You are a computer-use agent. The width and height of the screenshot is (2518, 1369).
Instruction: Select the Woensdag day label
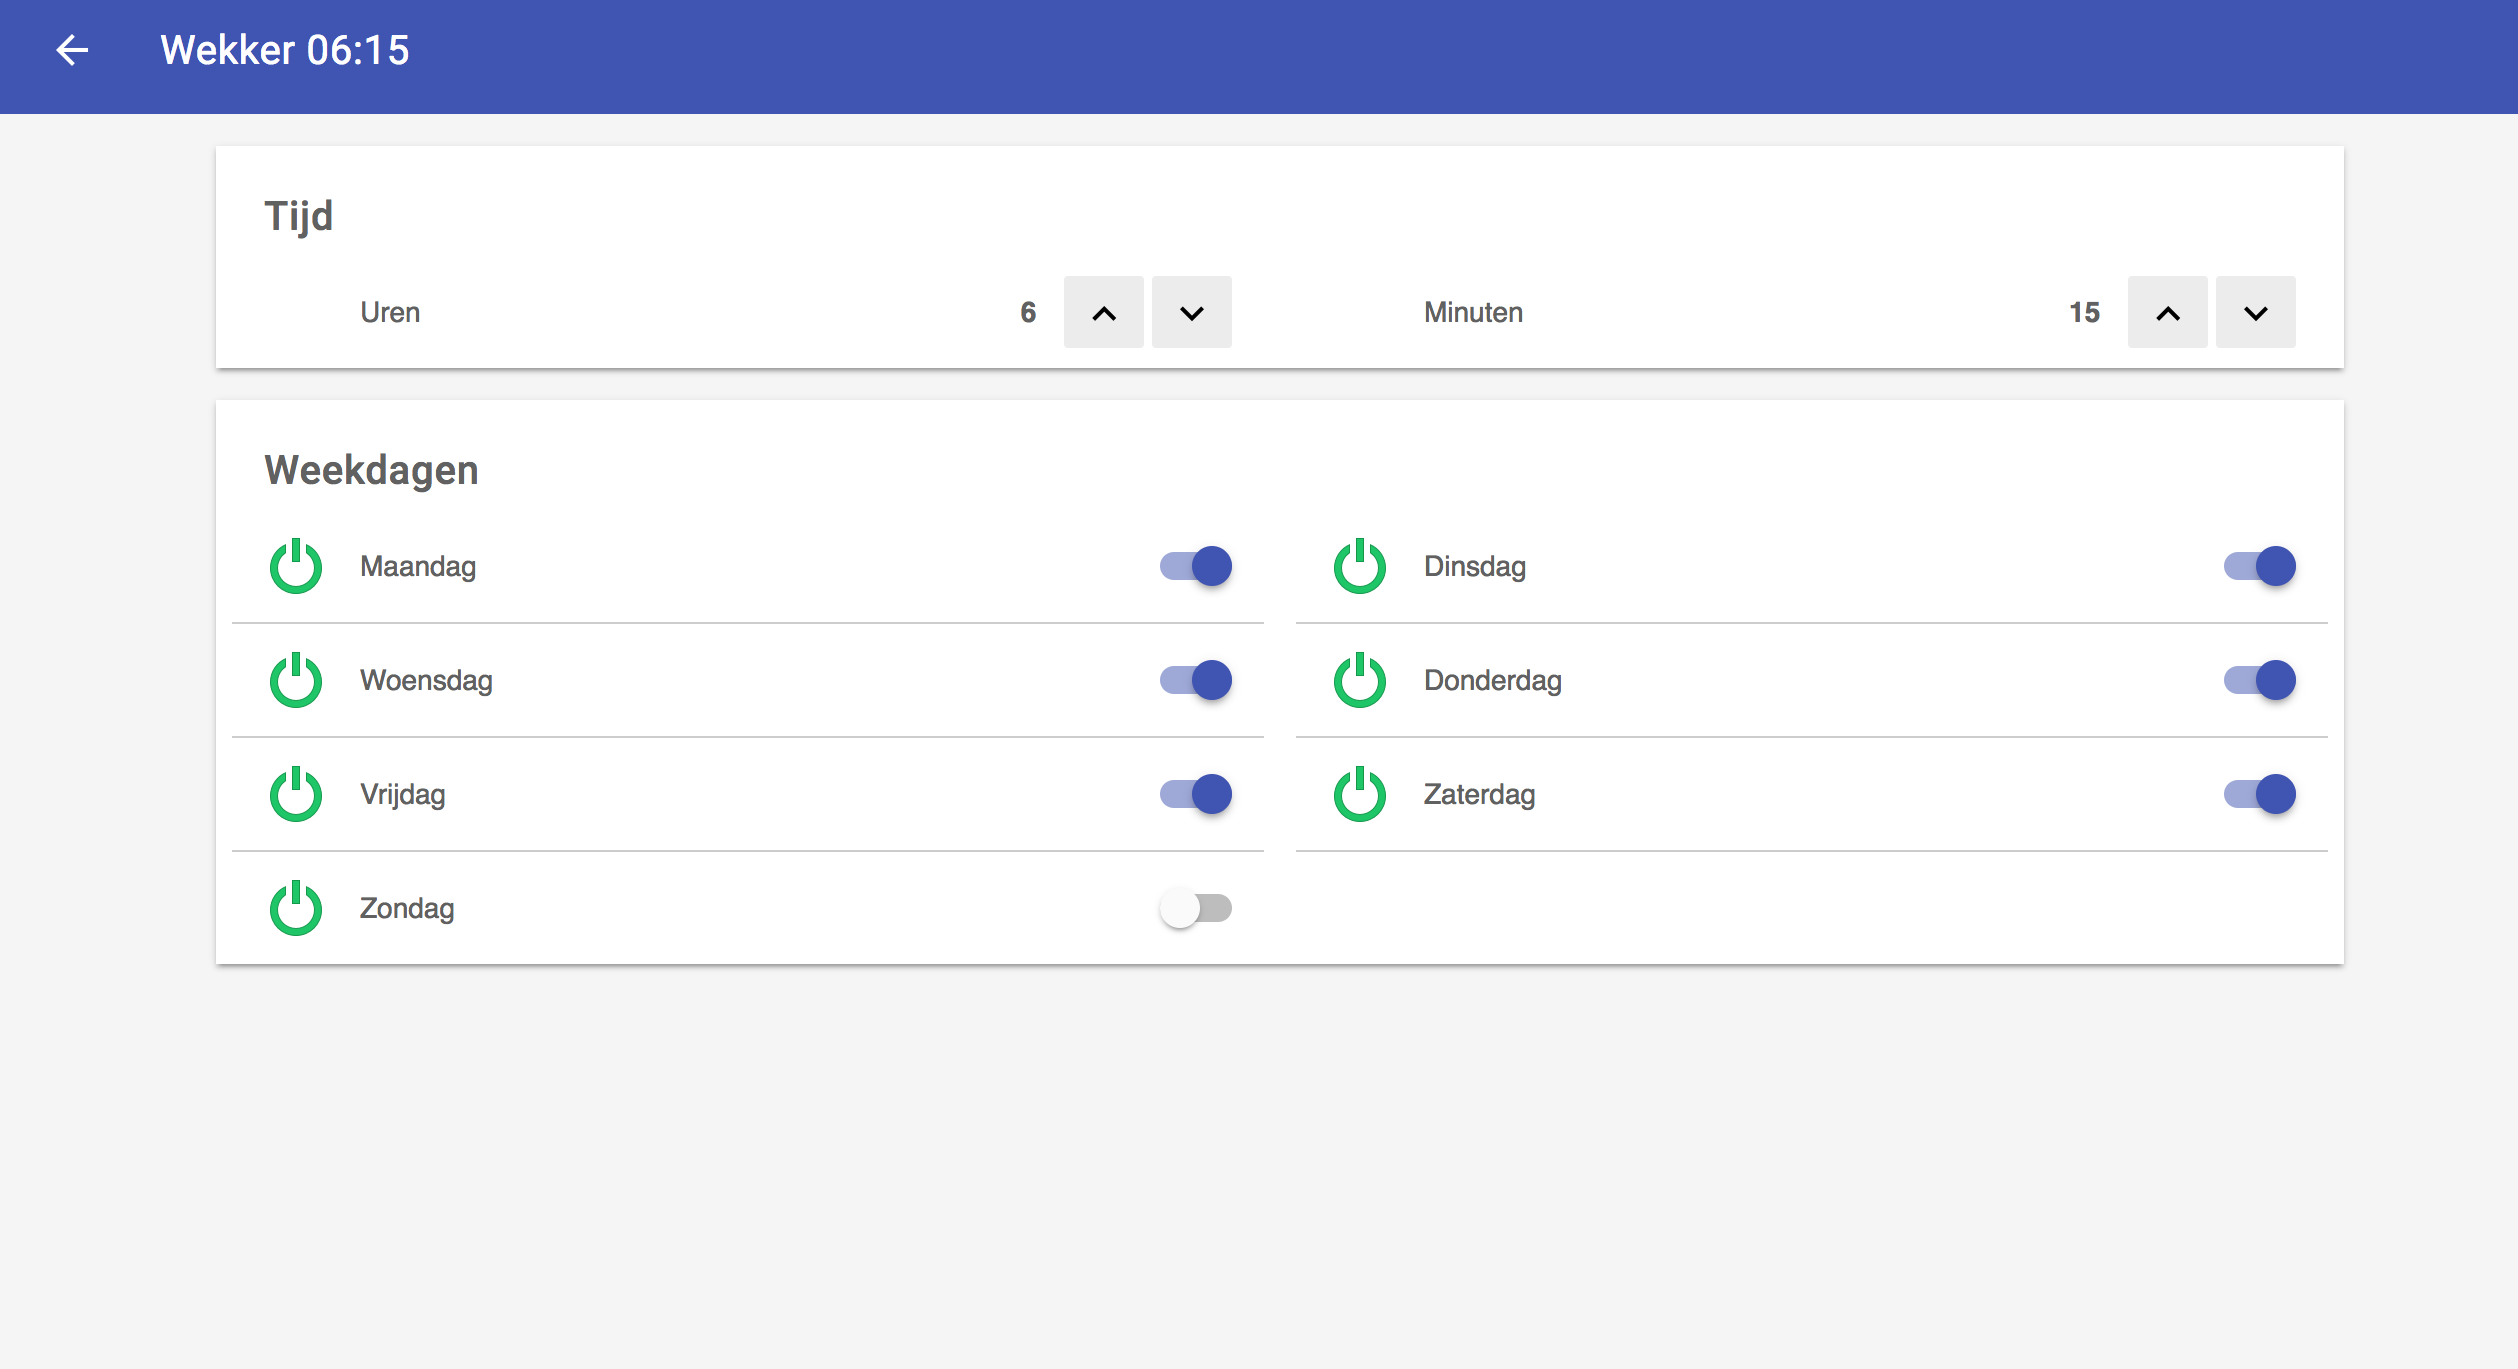coord(426,681)
